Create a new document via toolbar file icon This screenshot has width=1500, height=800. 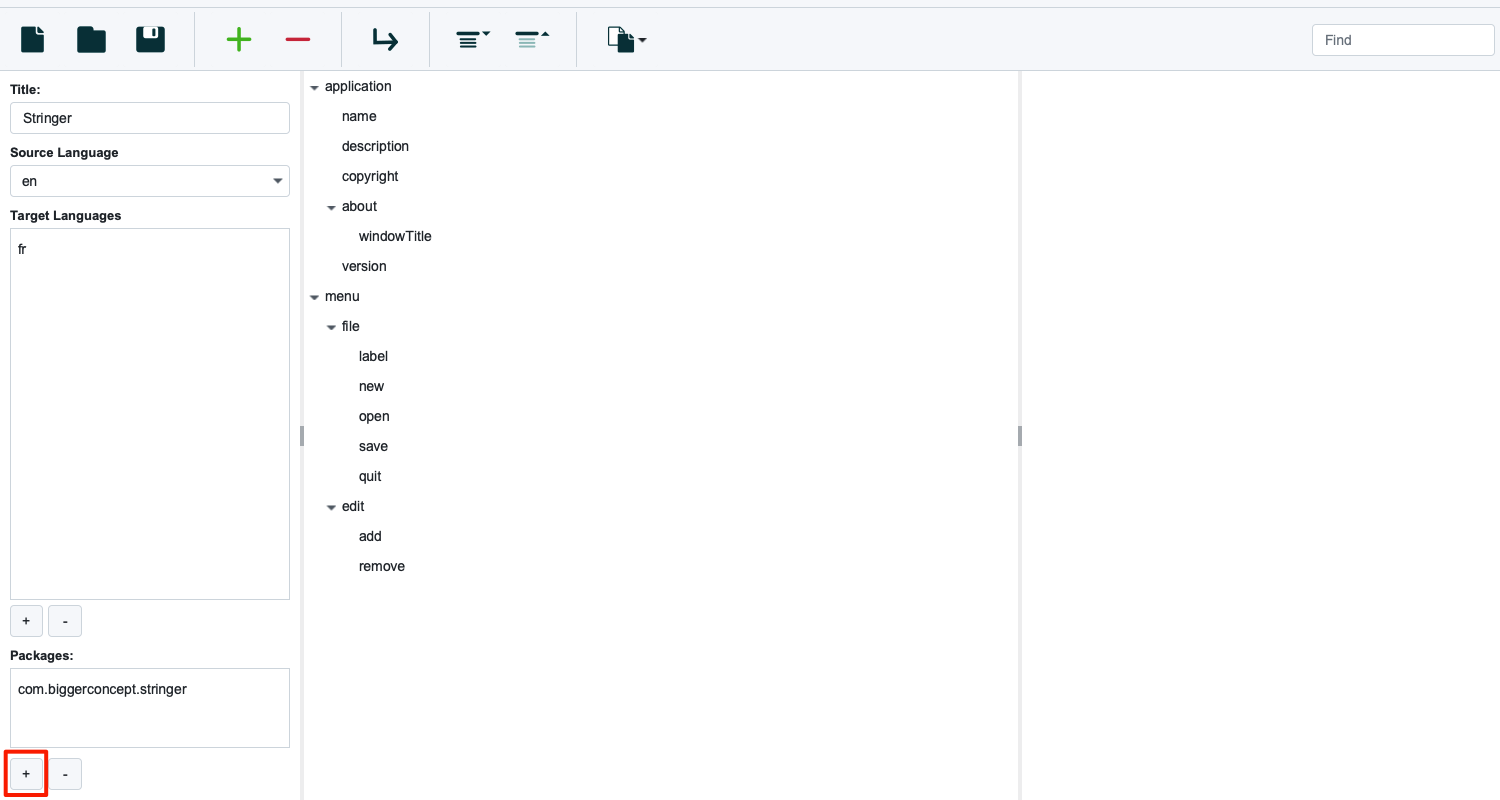pos(33,40)
